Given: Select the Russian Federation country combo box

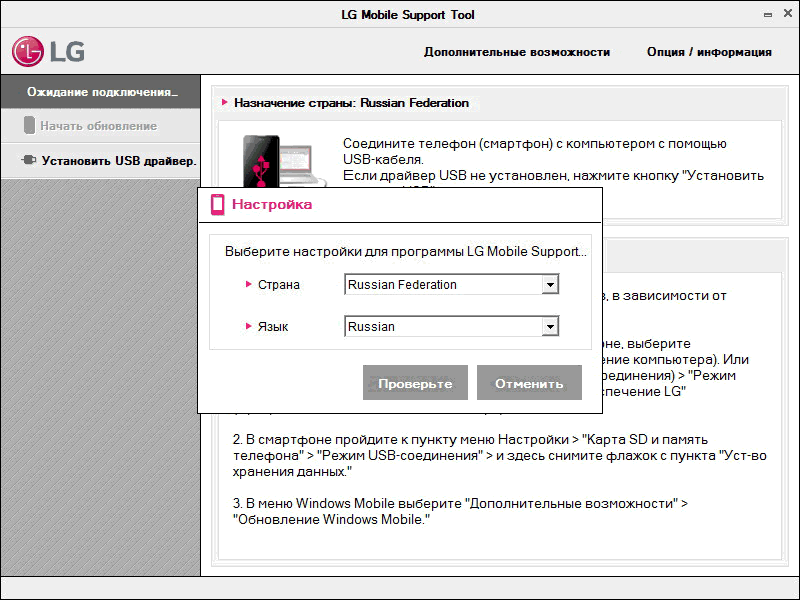Looking at the screenshot, I should 442,285.
